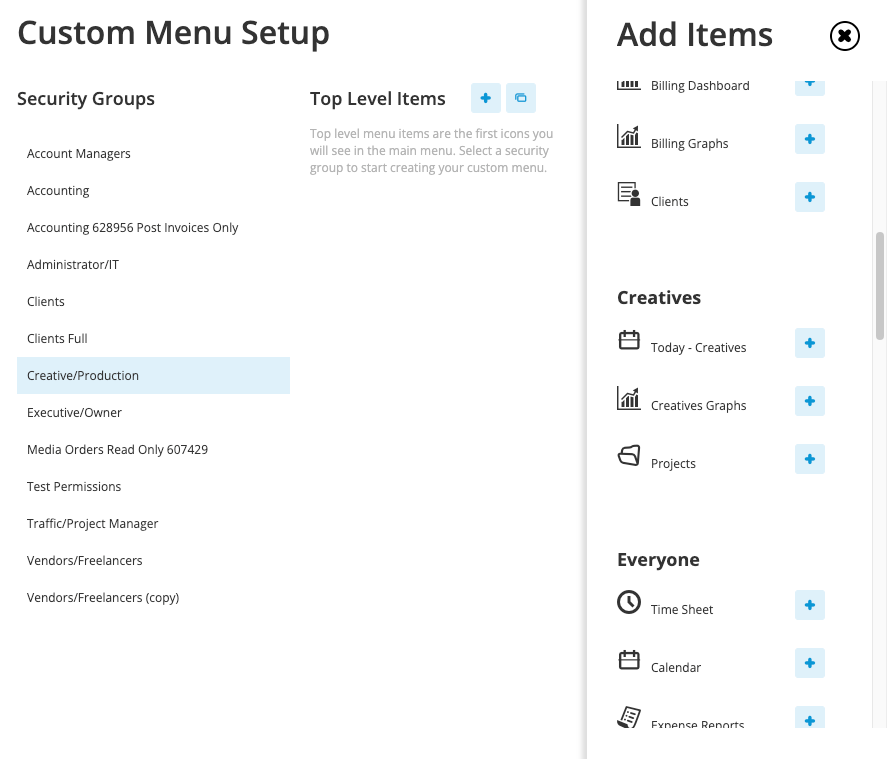This screenshot has width=887, height=759.
Task: Open the Traffic/Project Manager group
Action: click(x=153, y=524)
